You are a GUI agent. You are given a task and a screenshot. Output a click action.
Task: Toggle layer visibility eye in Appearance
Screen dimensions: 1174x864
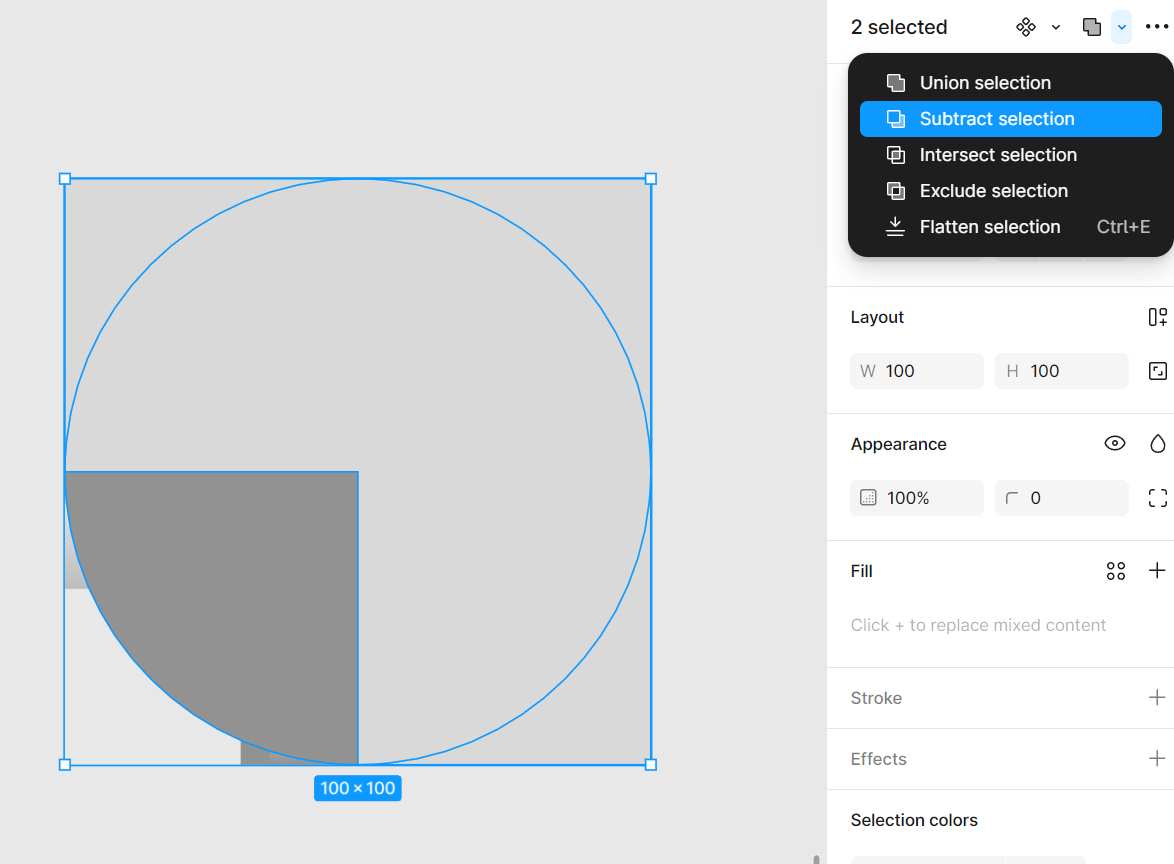click(1115, 444)
